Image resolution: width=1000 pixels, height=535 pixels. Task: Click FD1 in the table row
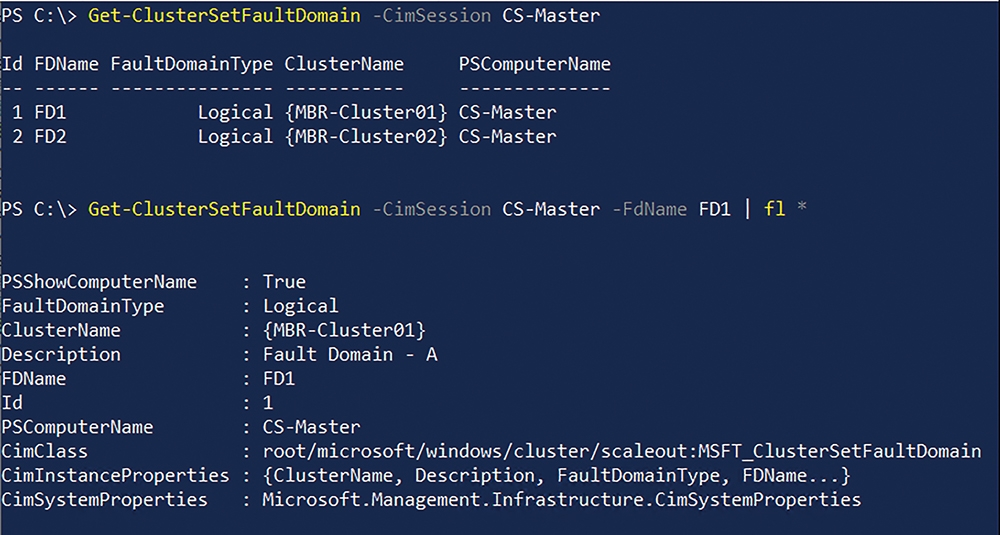50,112
